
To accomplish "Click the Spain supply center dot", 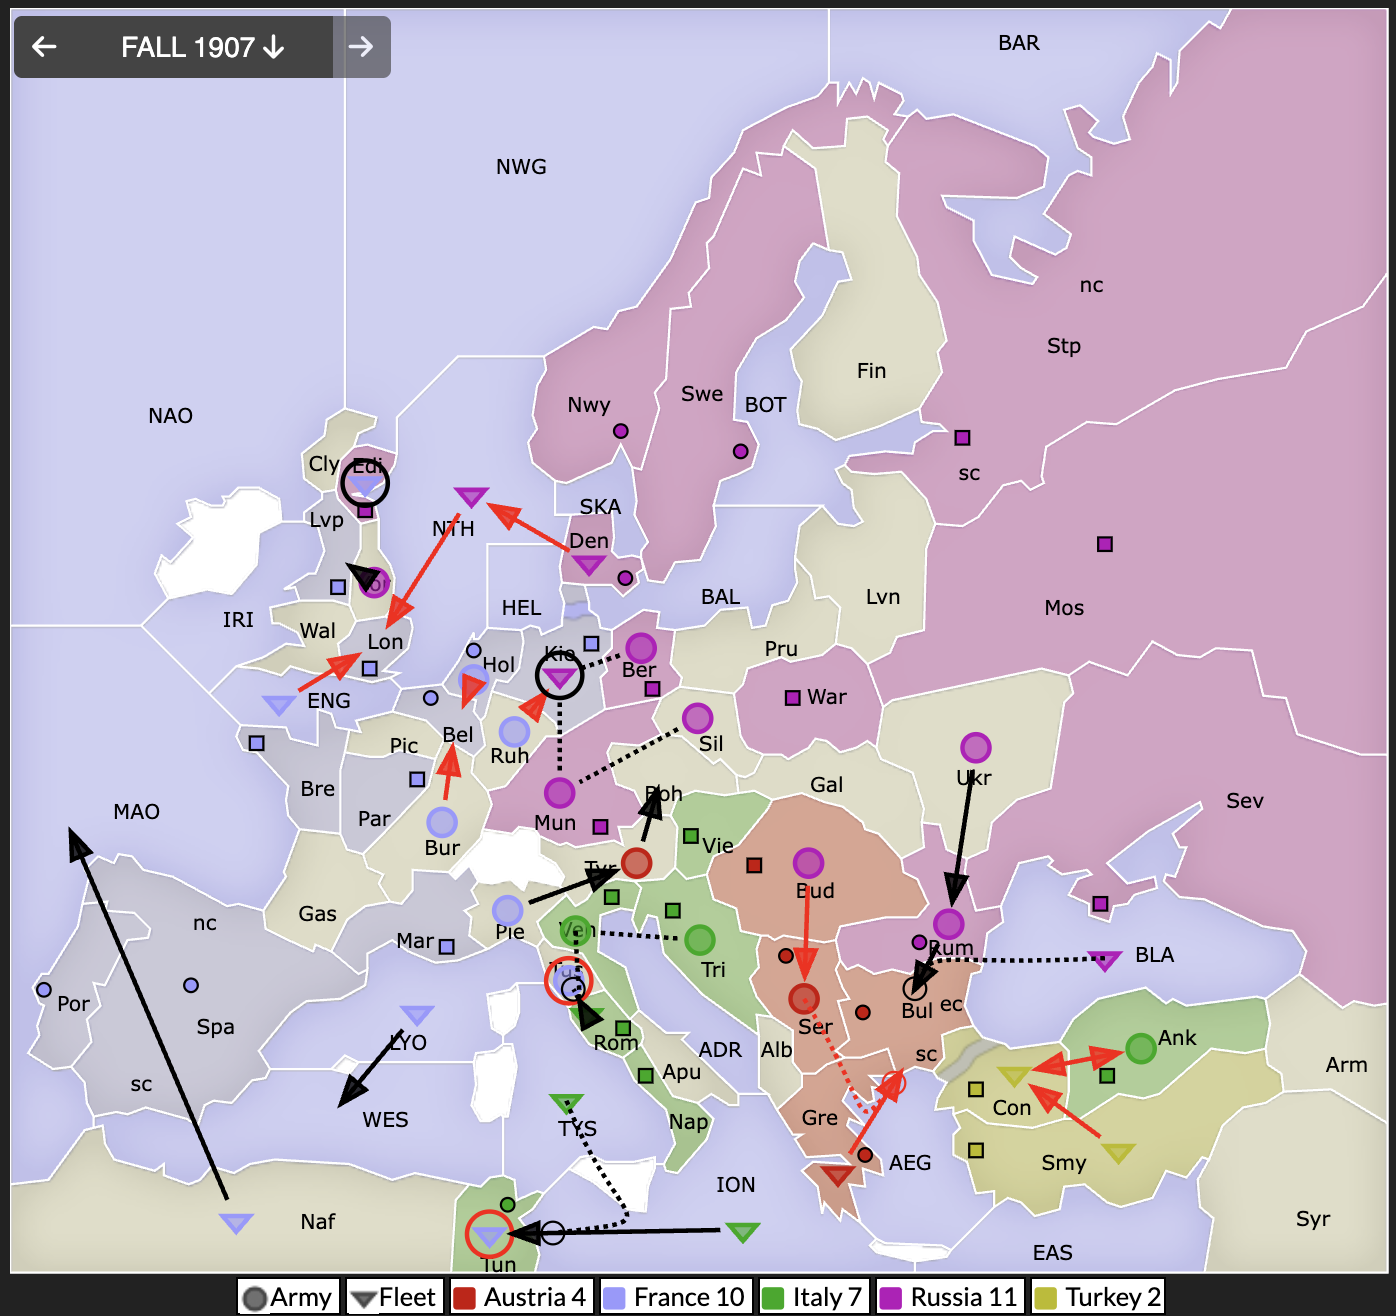I will tap(191, 985).
